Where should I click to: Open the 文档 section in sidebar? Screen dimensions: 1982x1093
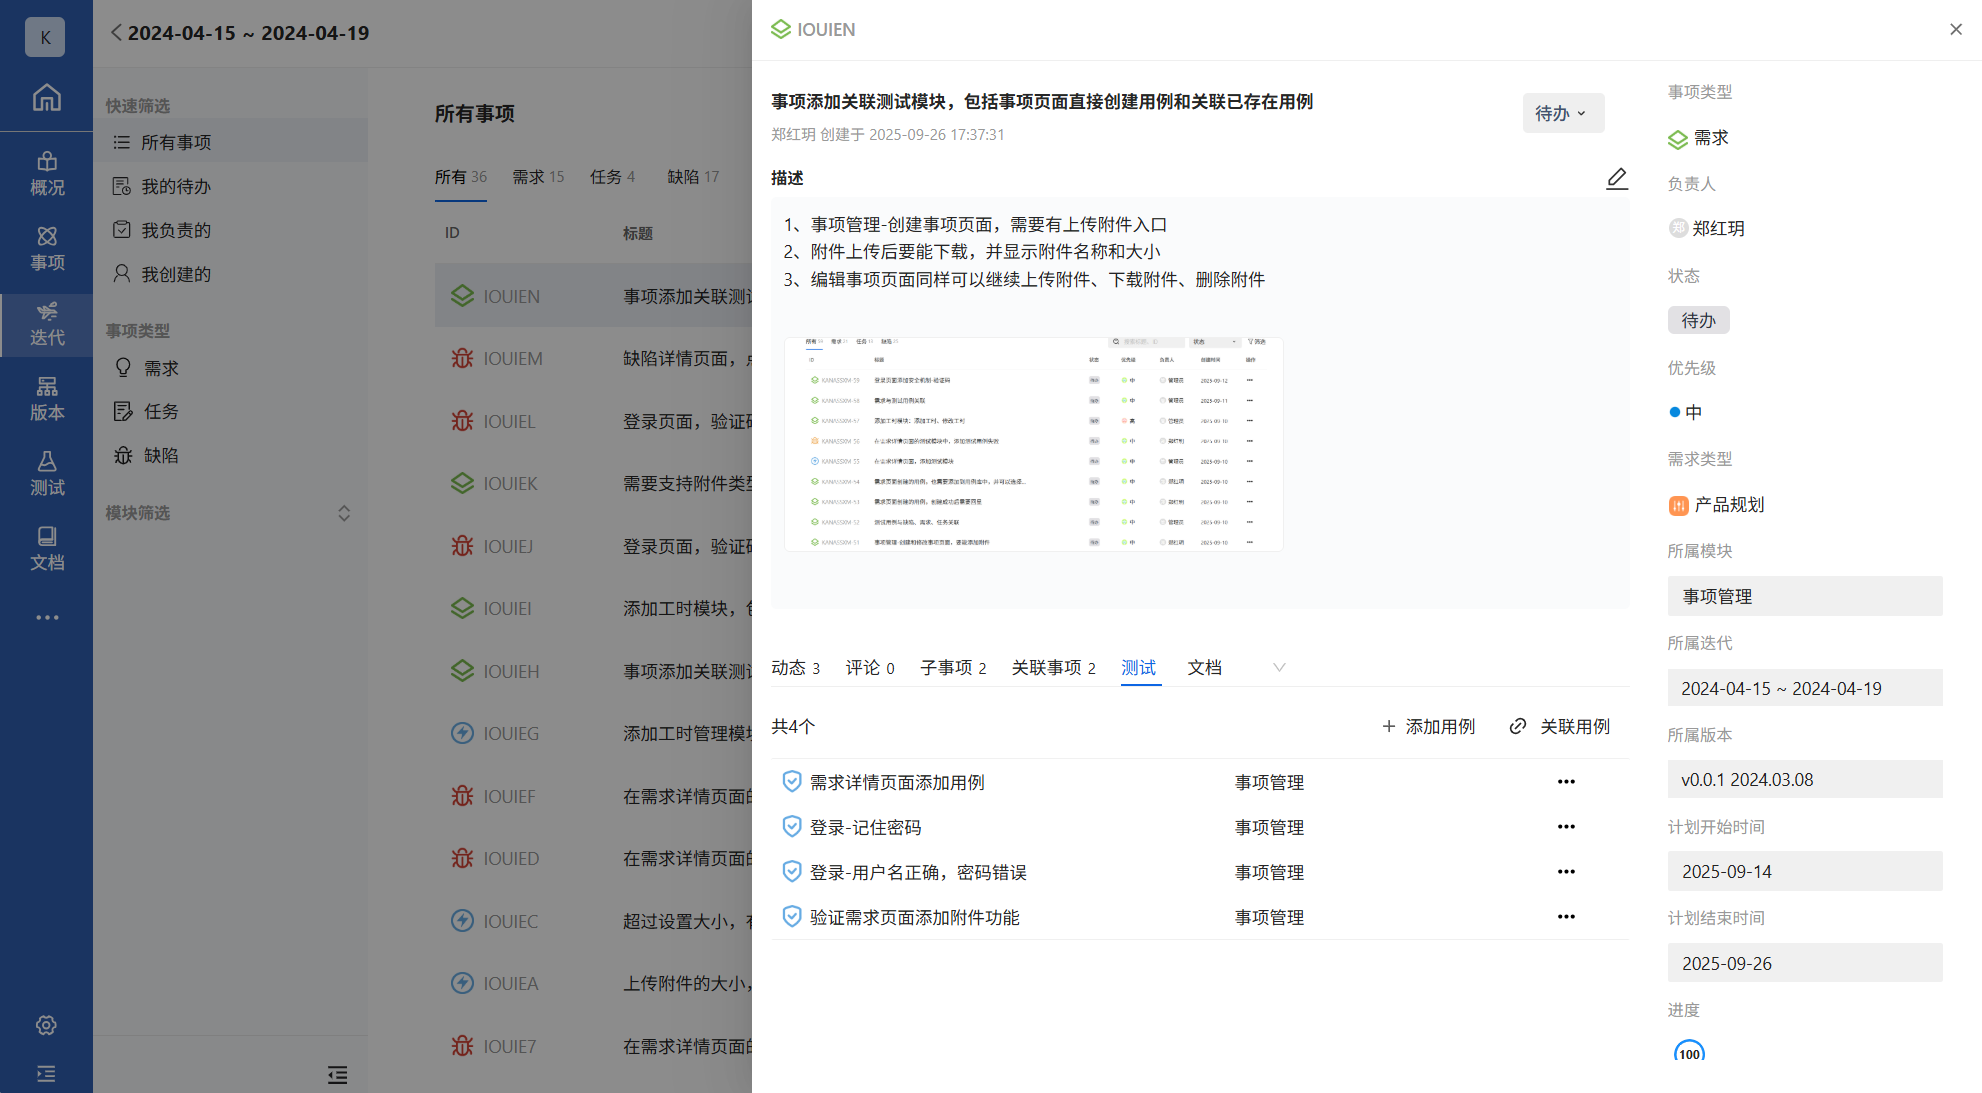coord(46,548)
